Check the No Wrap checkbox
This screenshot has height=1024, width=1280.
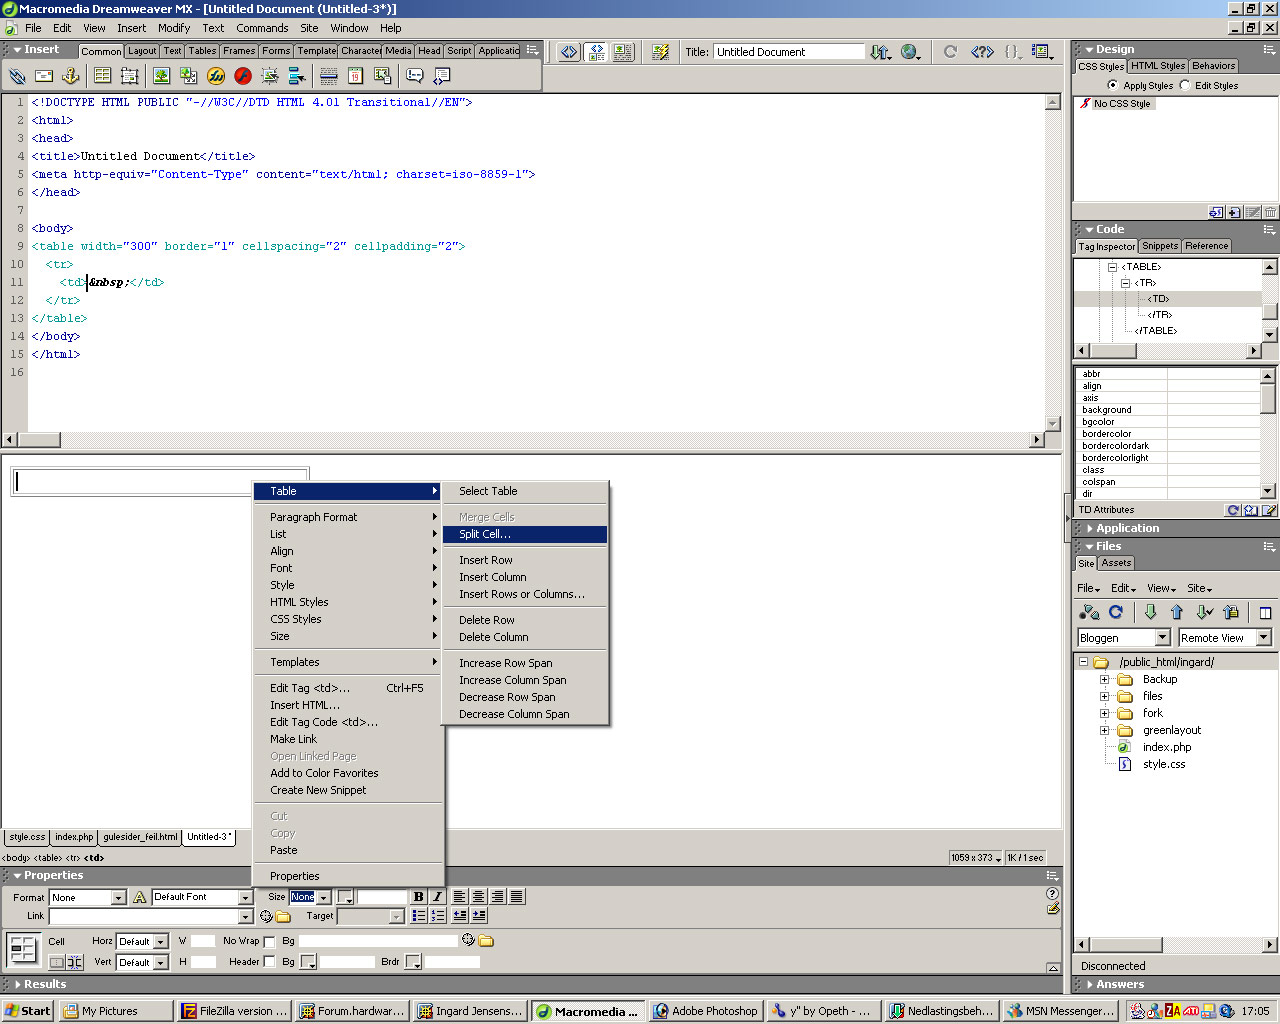point(269,941)
